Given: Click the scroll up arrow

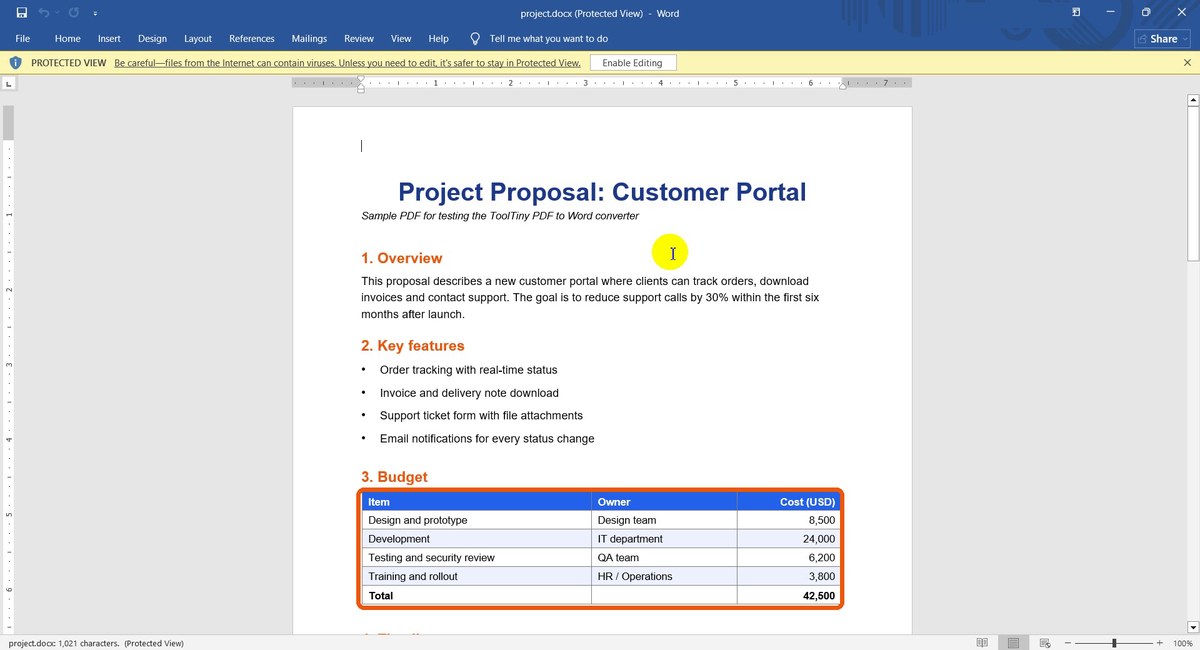Looking at the screenshot, I should 1192,100.
